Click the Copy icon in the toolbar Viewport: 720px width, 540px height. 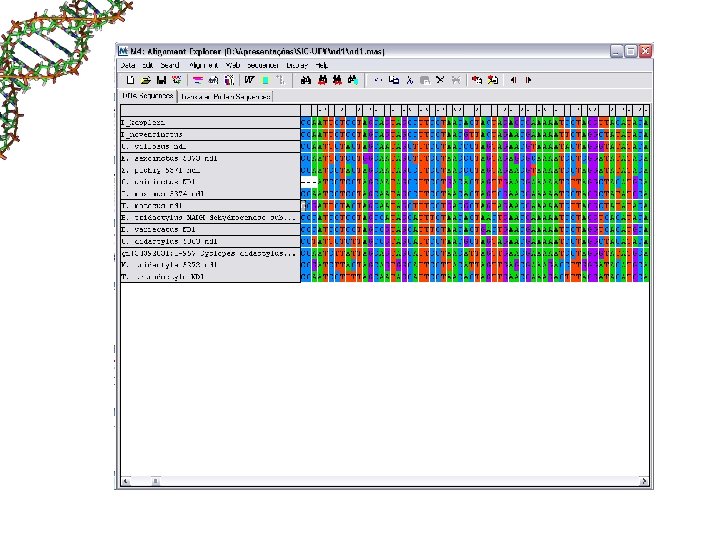pyautogui.click(x=394, y=80)
